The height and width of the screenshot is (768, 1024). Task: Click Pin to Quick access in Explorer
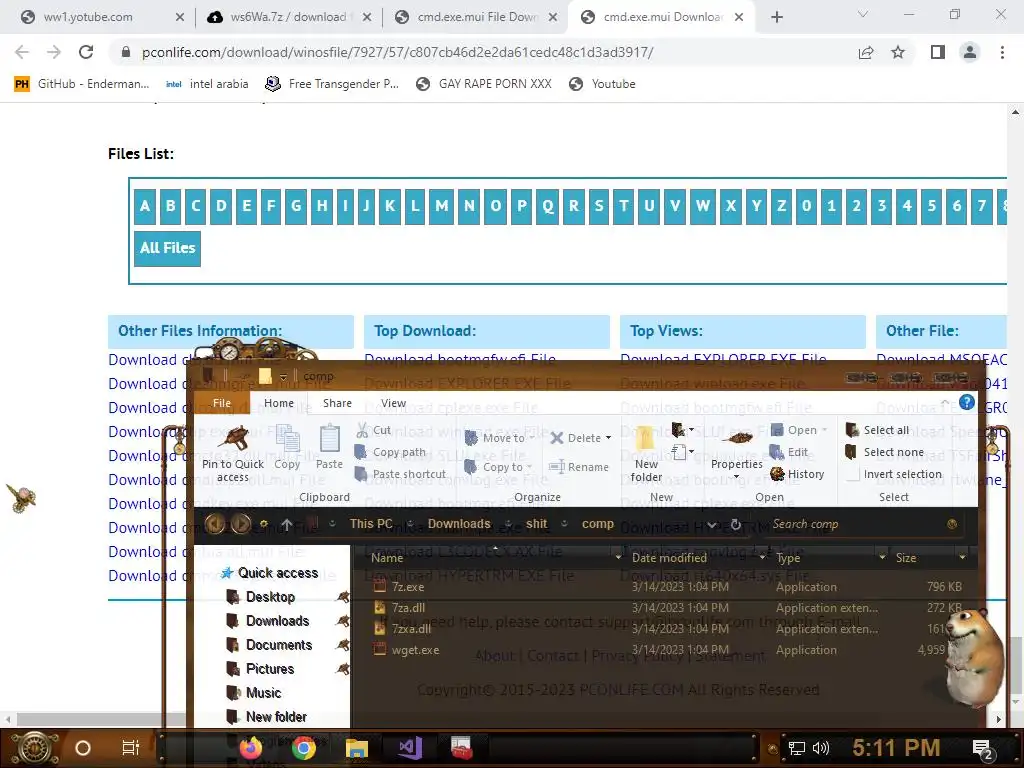click(233, 453)
